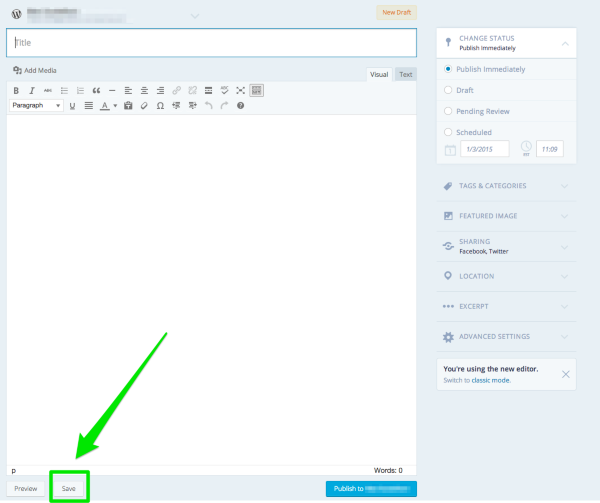The height and width of the screenshot is (503, 600).
Task: Toggle bold formatting in the editor toolbar
Action: point(17,90)
